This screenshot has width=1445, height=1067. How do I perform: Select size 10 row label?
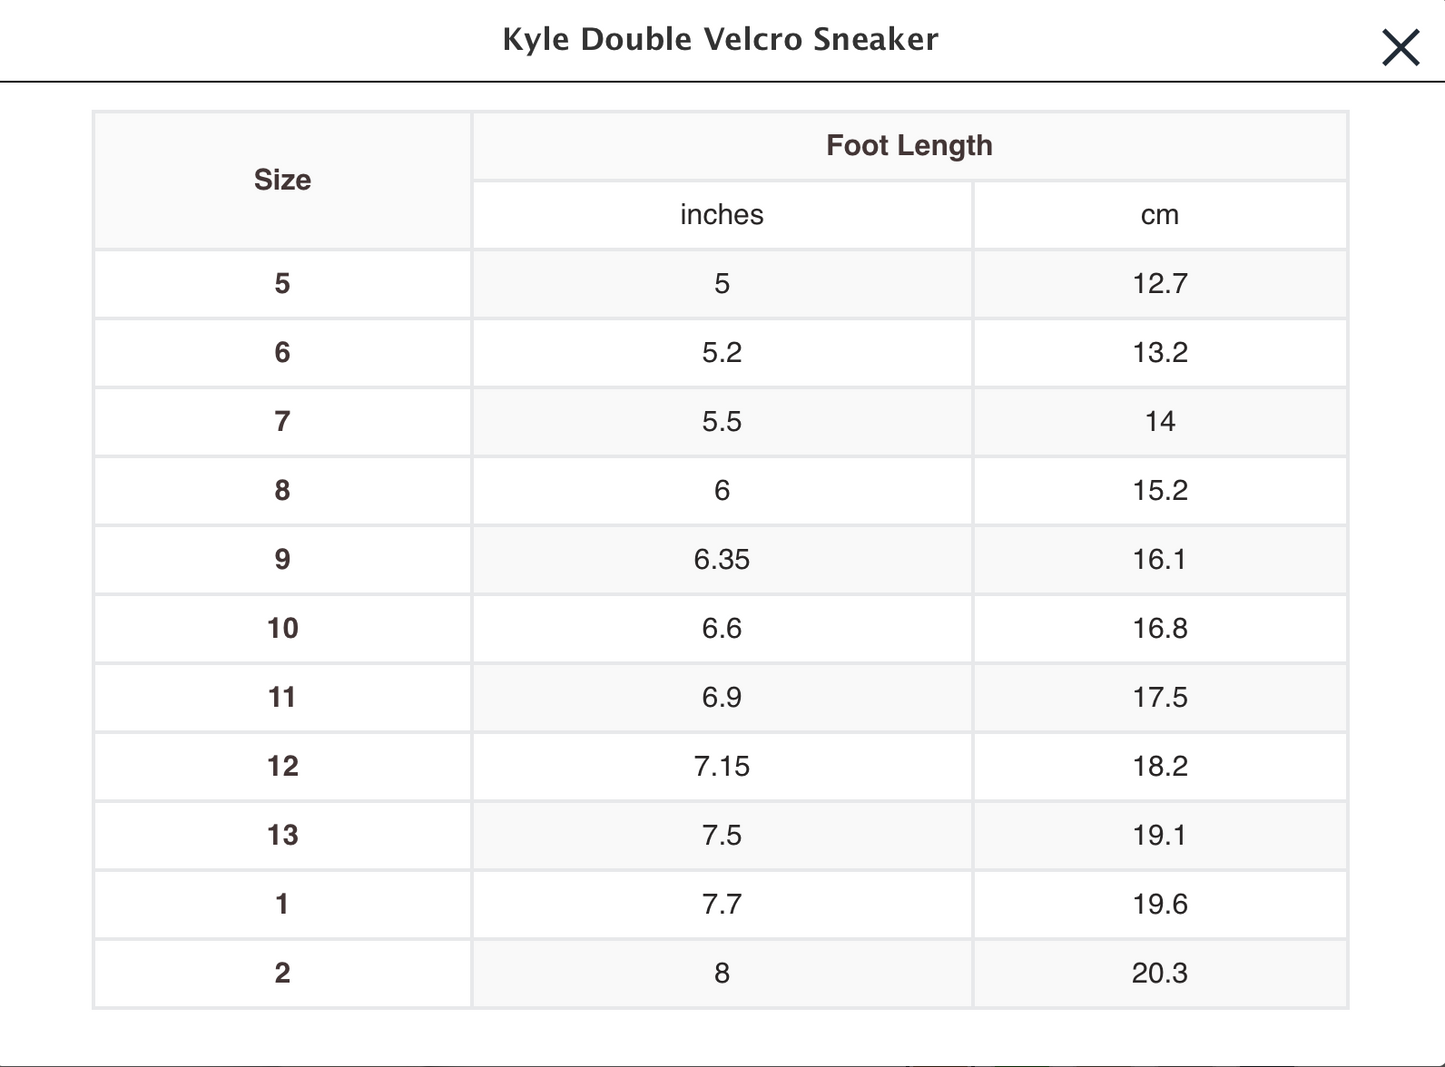pyautogui.click(x=282, y=629)
